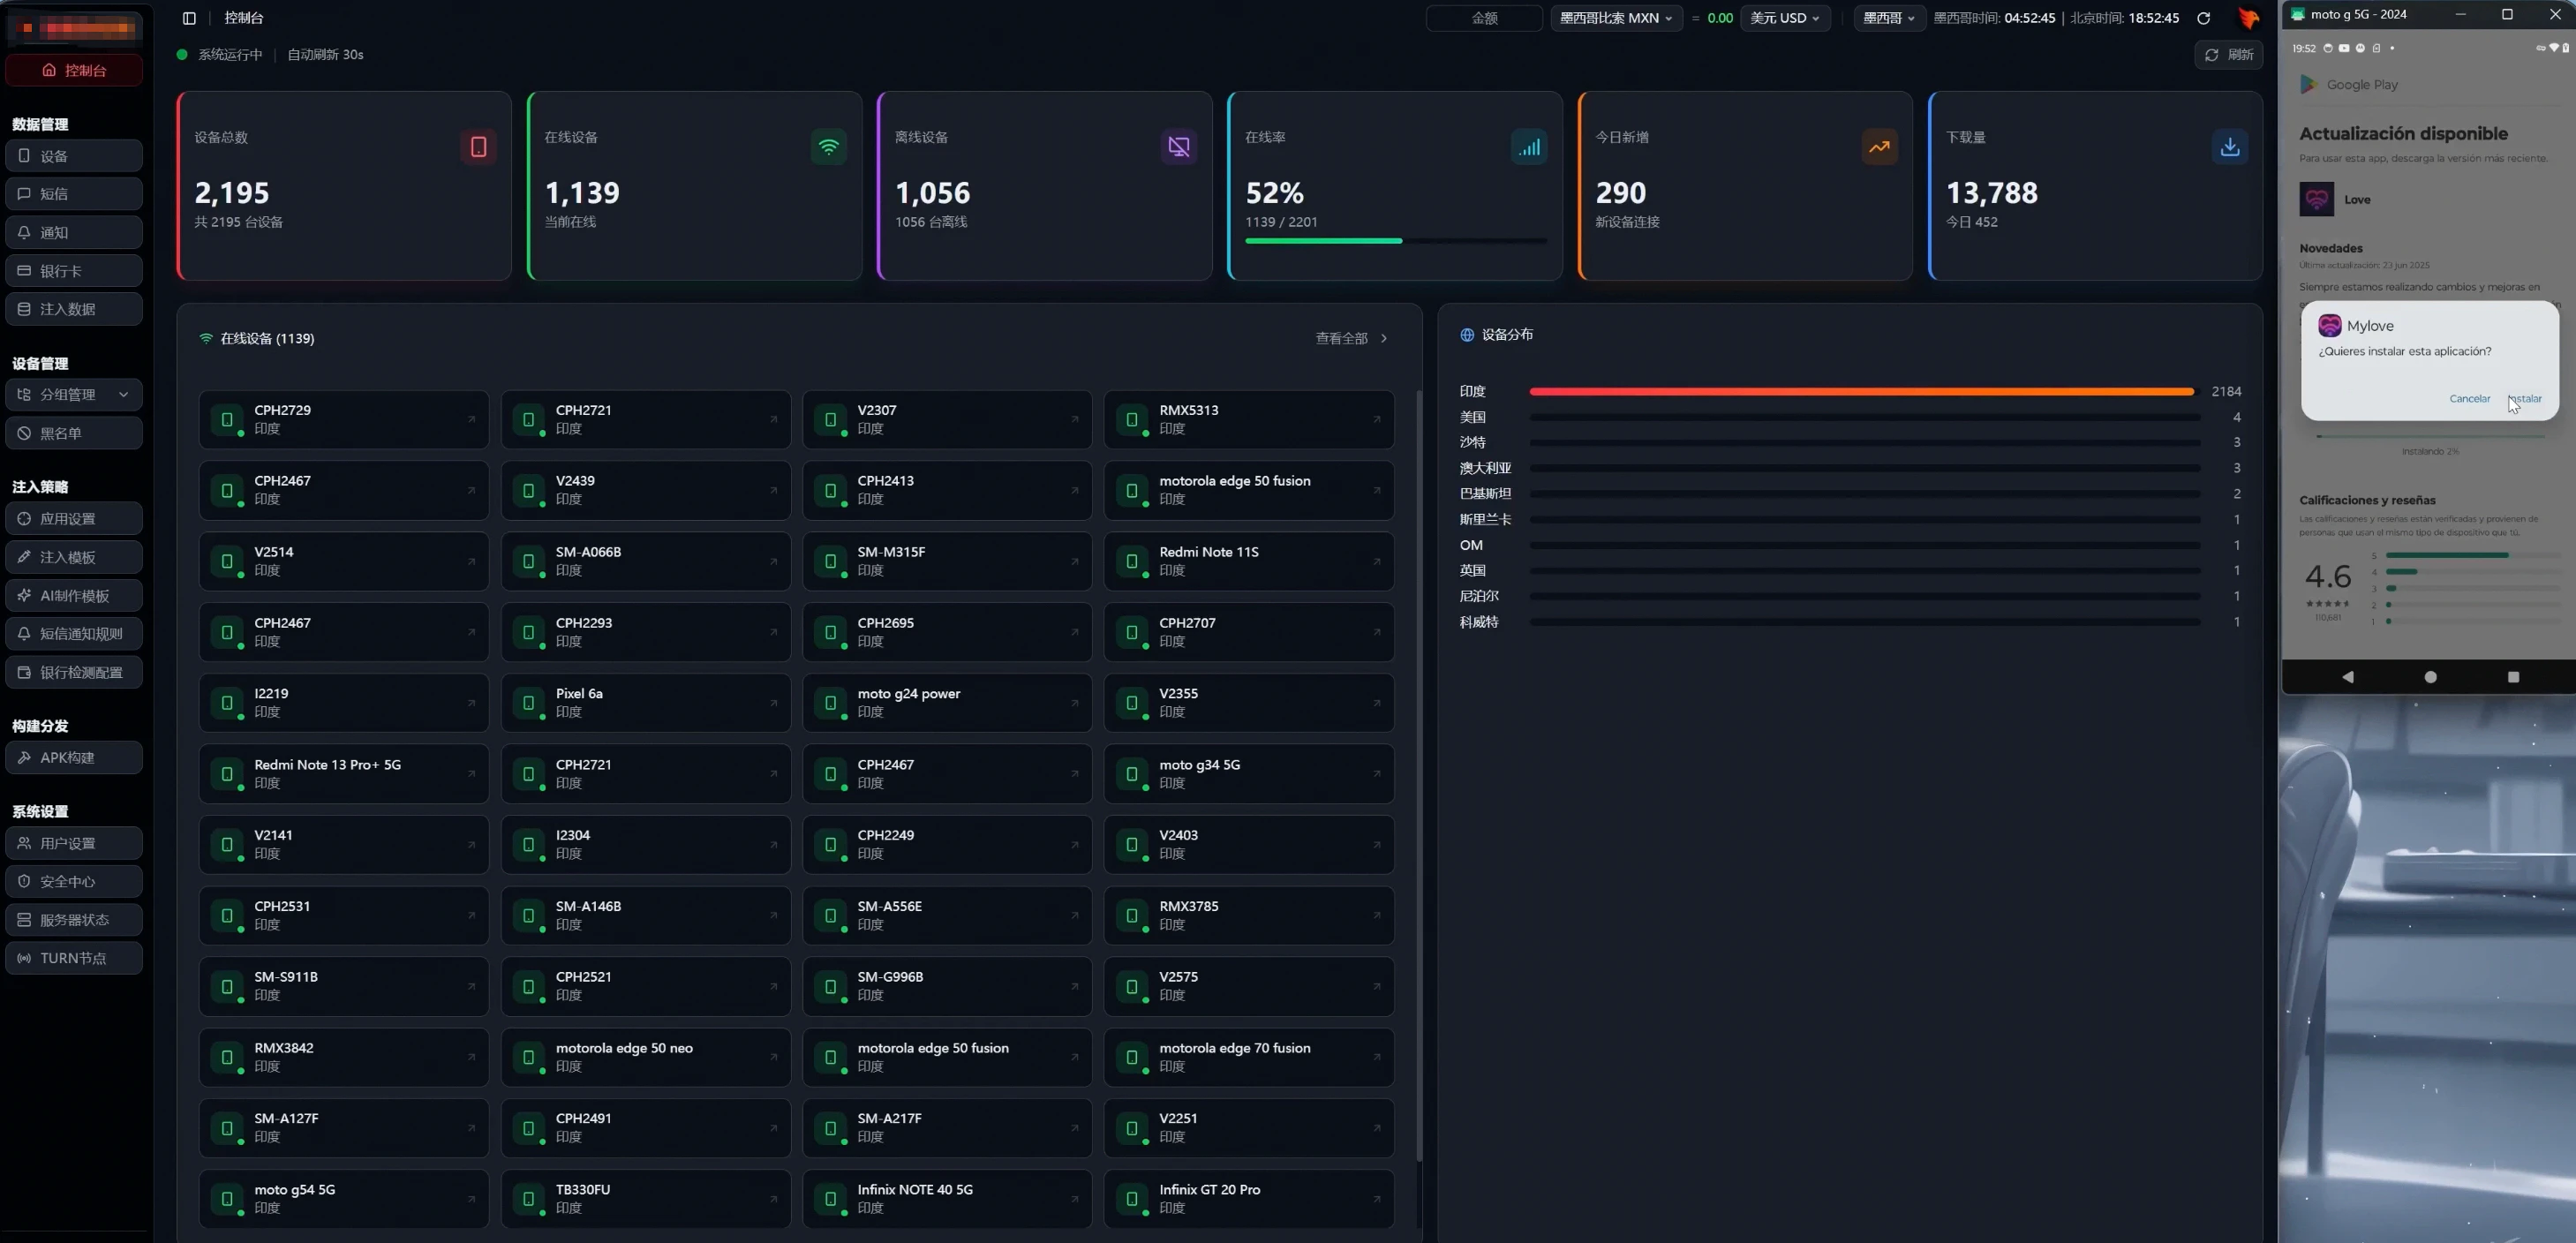
Task: Go to 通知 in the sidebar
Action: (74, 232)
